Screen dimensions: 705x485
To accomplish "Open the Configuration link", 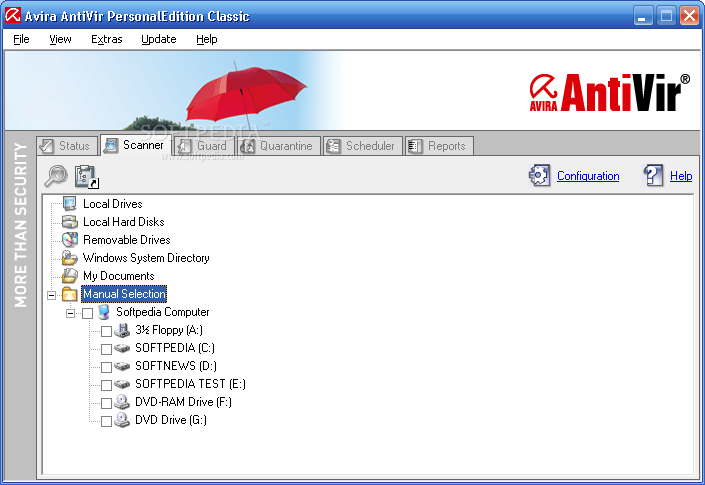I will (x=588, y=176).
